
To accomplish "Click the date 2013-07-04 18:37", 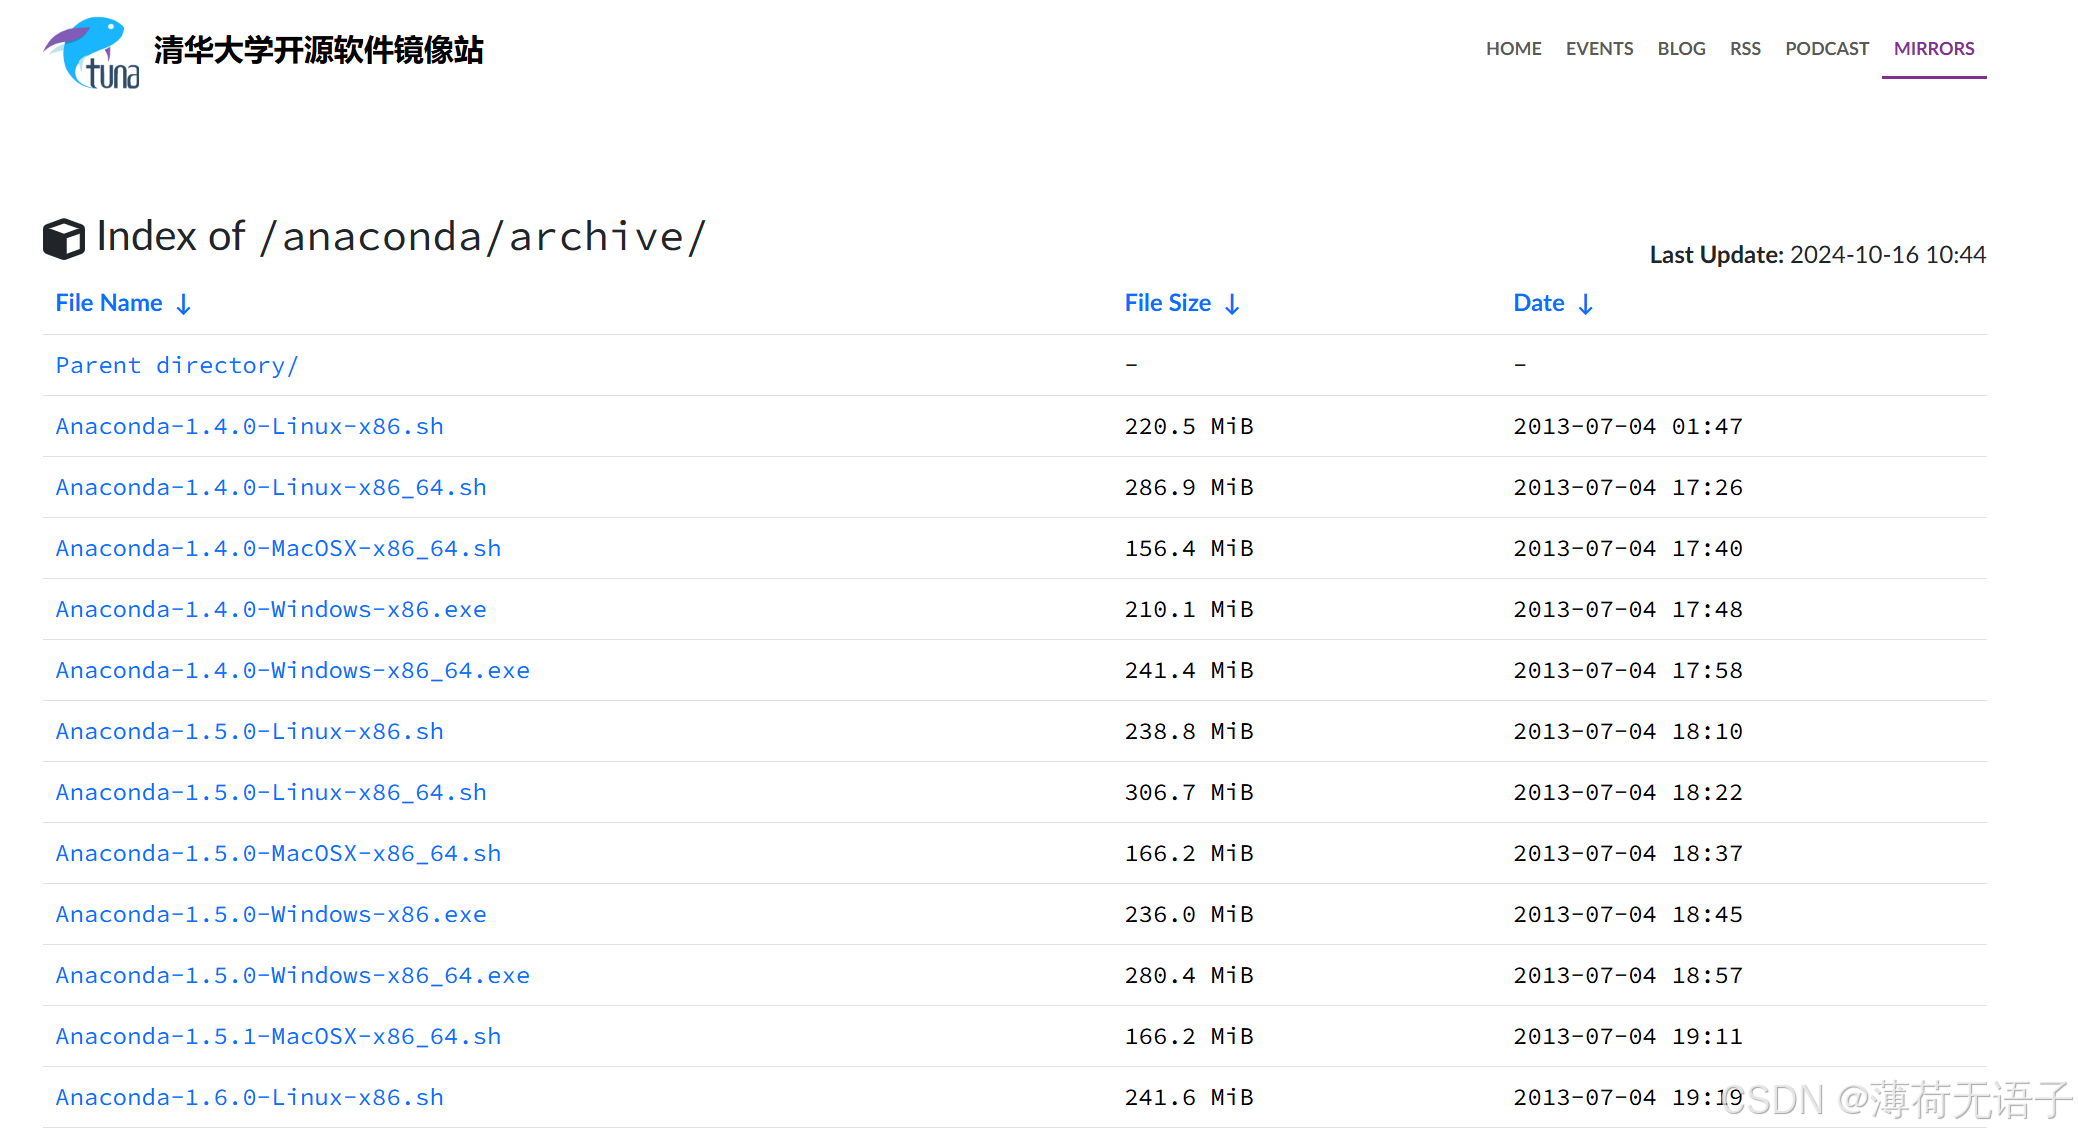I will [x=1628, y=854].
